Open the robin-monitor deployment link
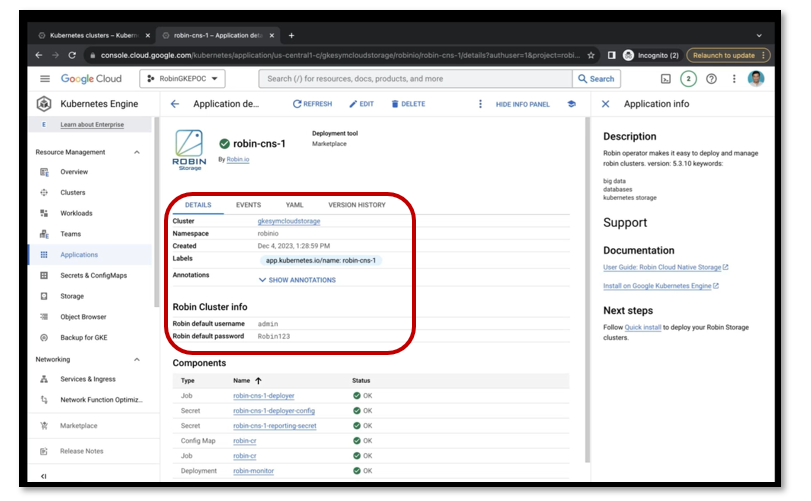Screen dimensions: 811x501 tap(253, 470)
